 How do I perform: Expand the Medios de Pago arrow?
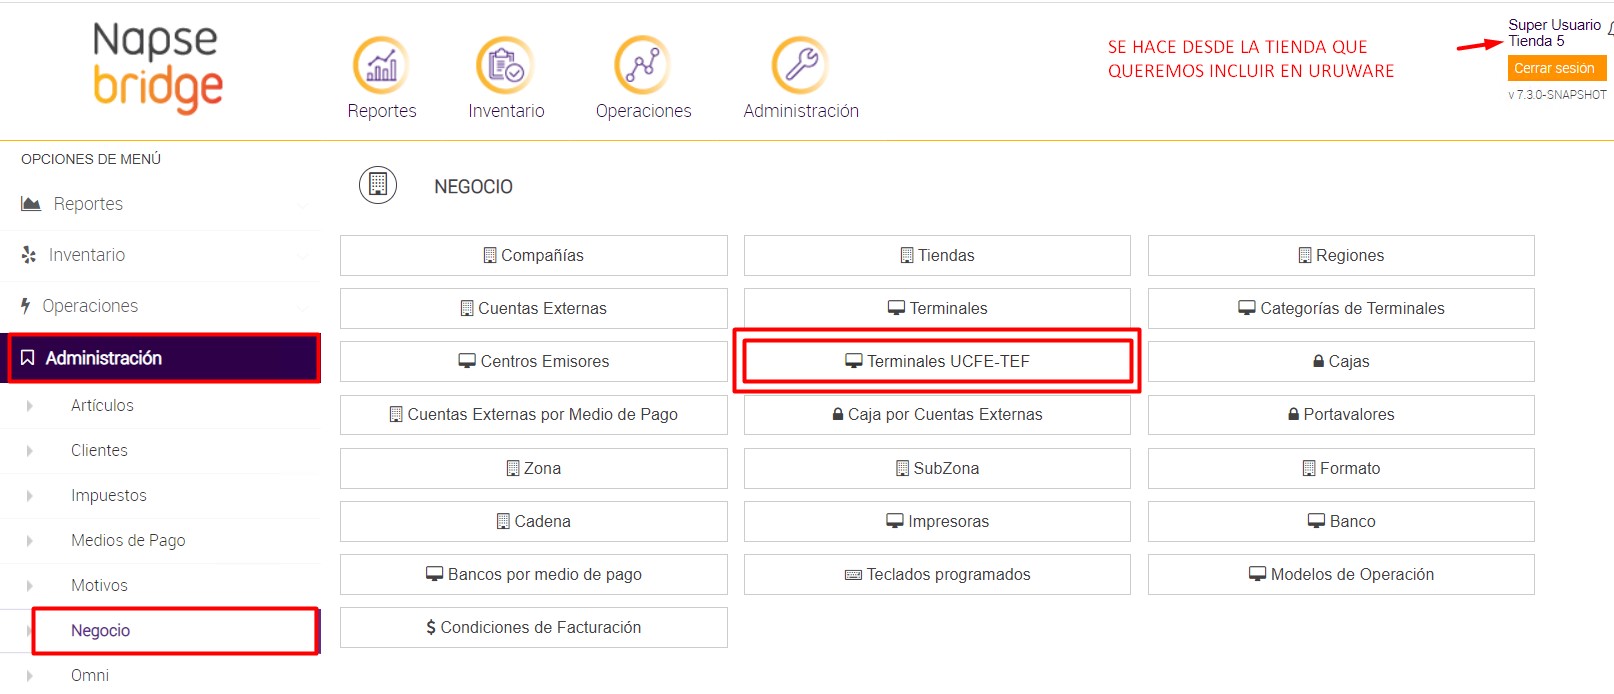[x=30, y=541]
